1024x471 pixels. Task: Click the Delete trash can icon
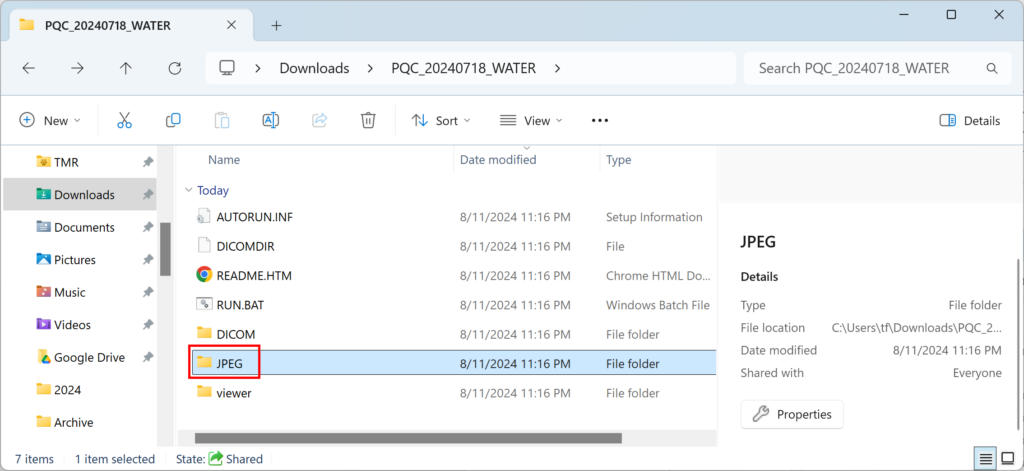point(368,120)
